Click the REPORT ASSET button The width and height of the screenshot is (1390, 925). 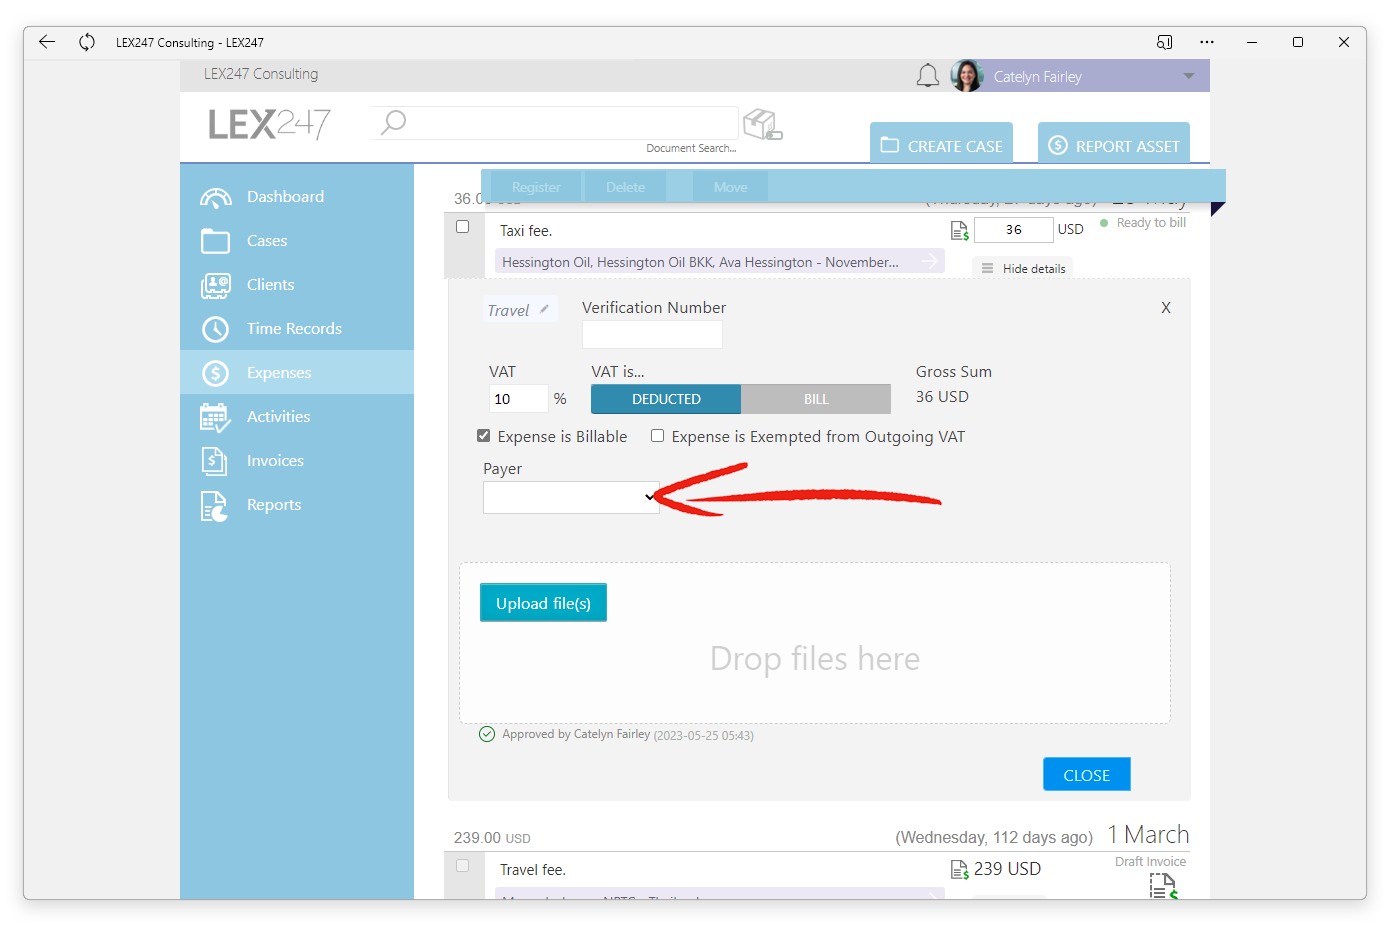click(1113, 143)
